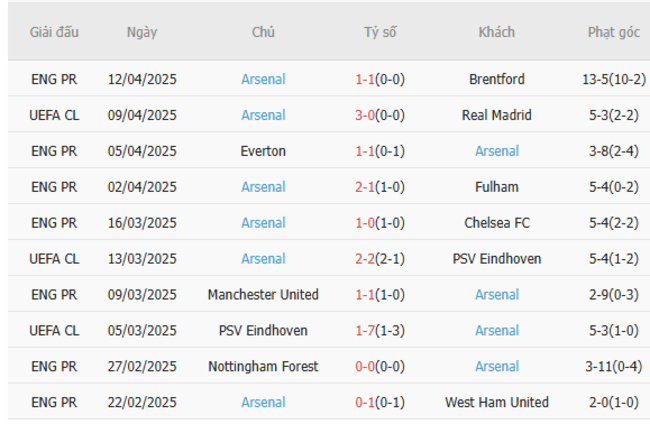Click the 1-7 score of PSV match
Screen dimensions: 650x433
point(366,330)
